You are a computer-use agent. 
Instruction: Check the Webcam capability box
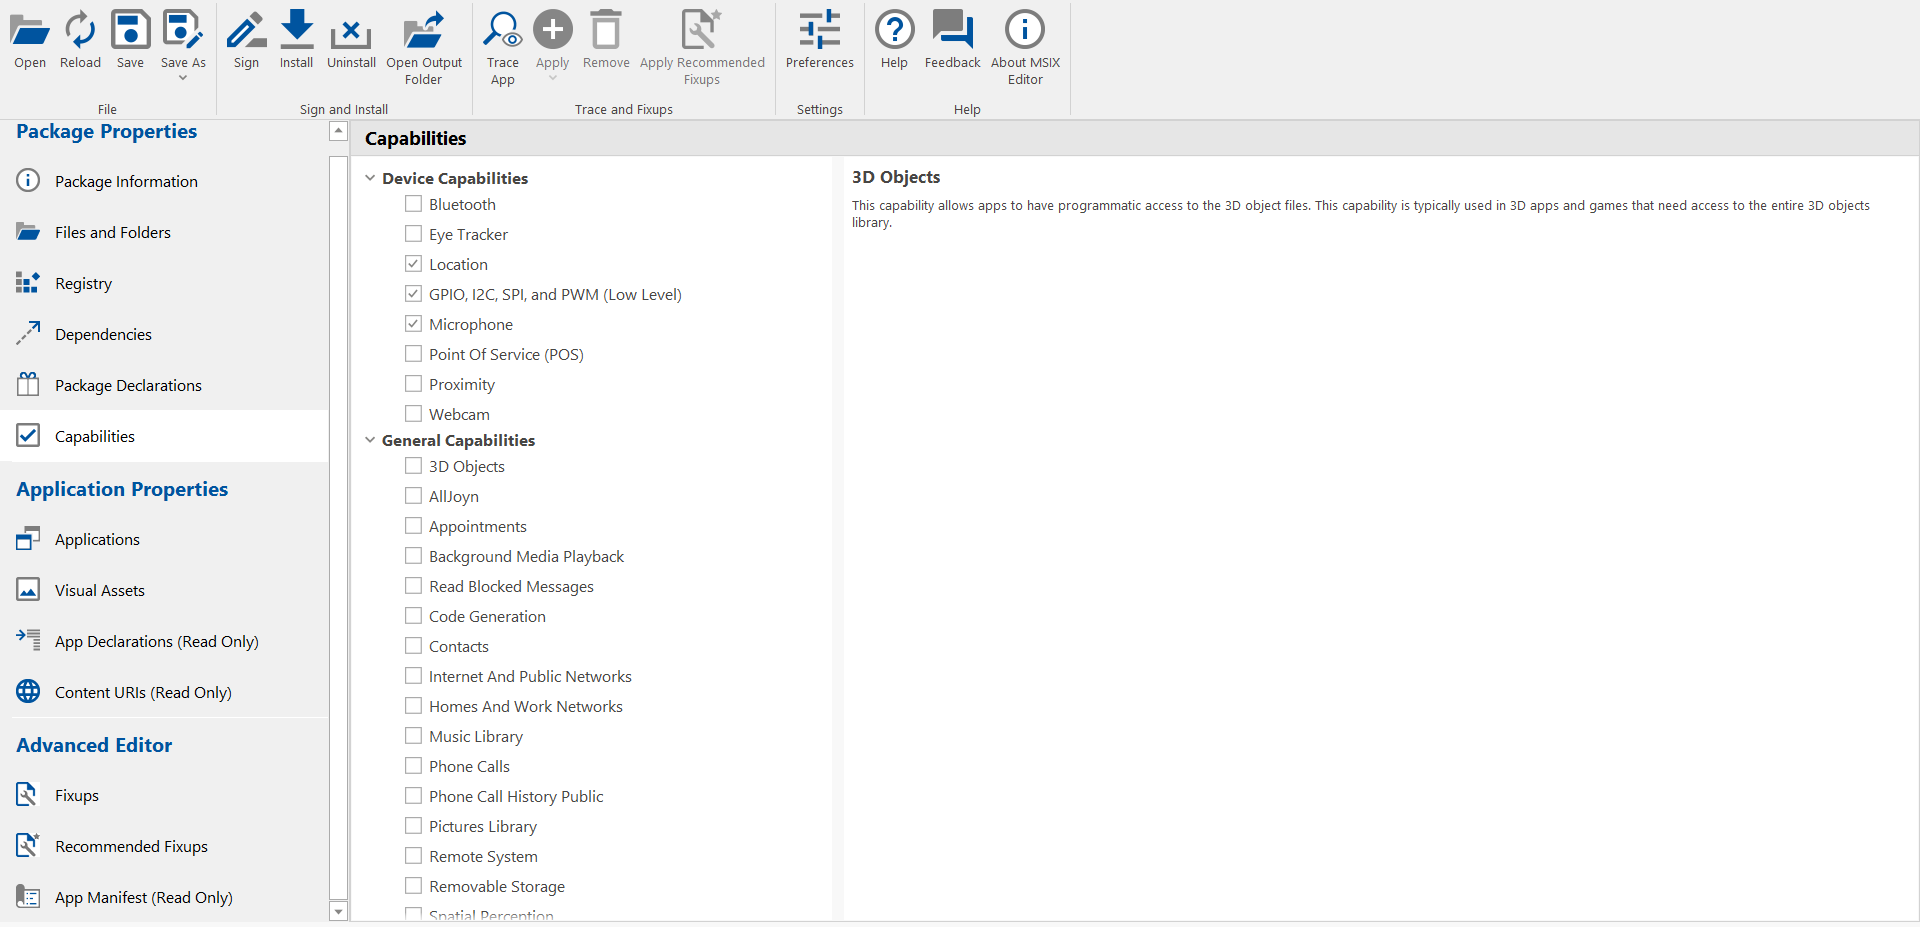click(x=413, y=414)
